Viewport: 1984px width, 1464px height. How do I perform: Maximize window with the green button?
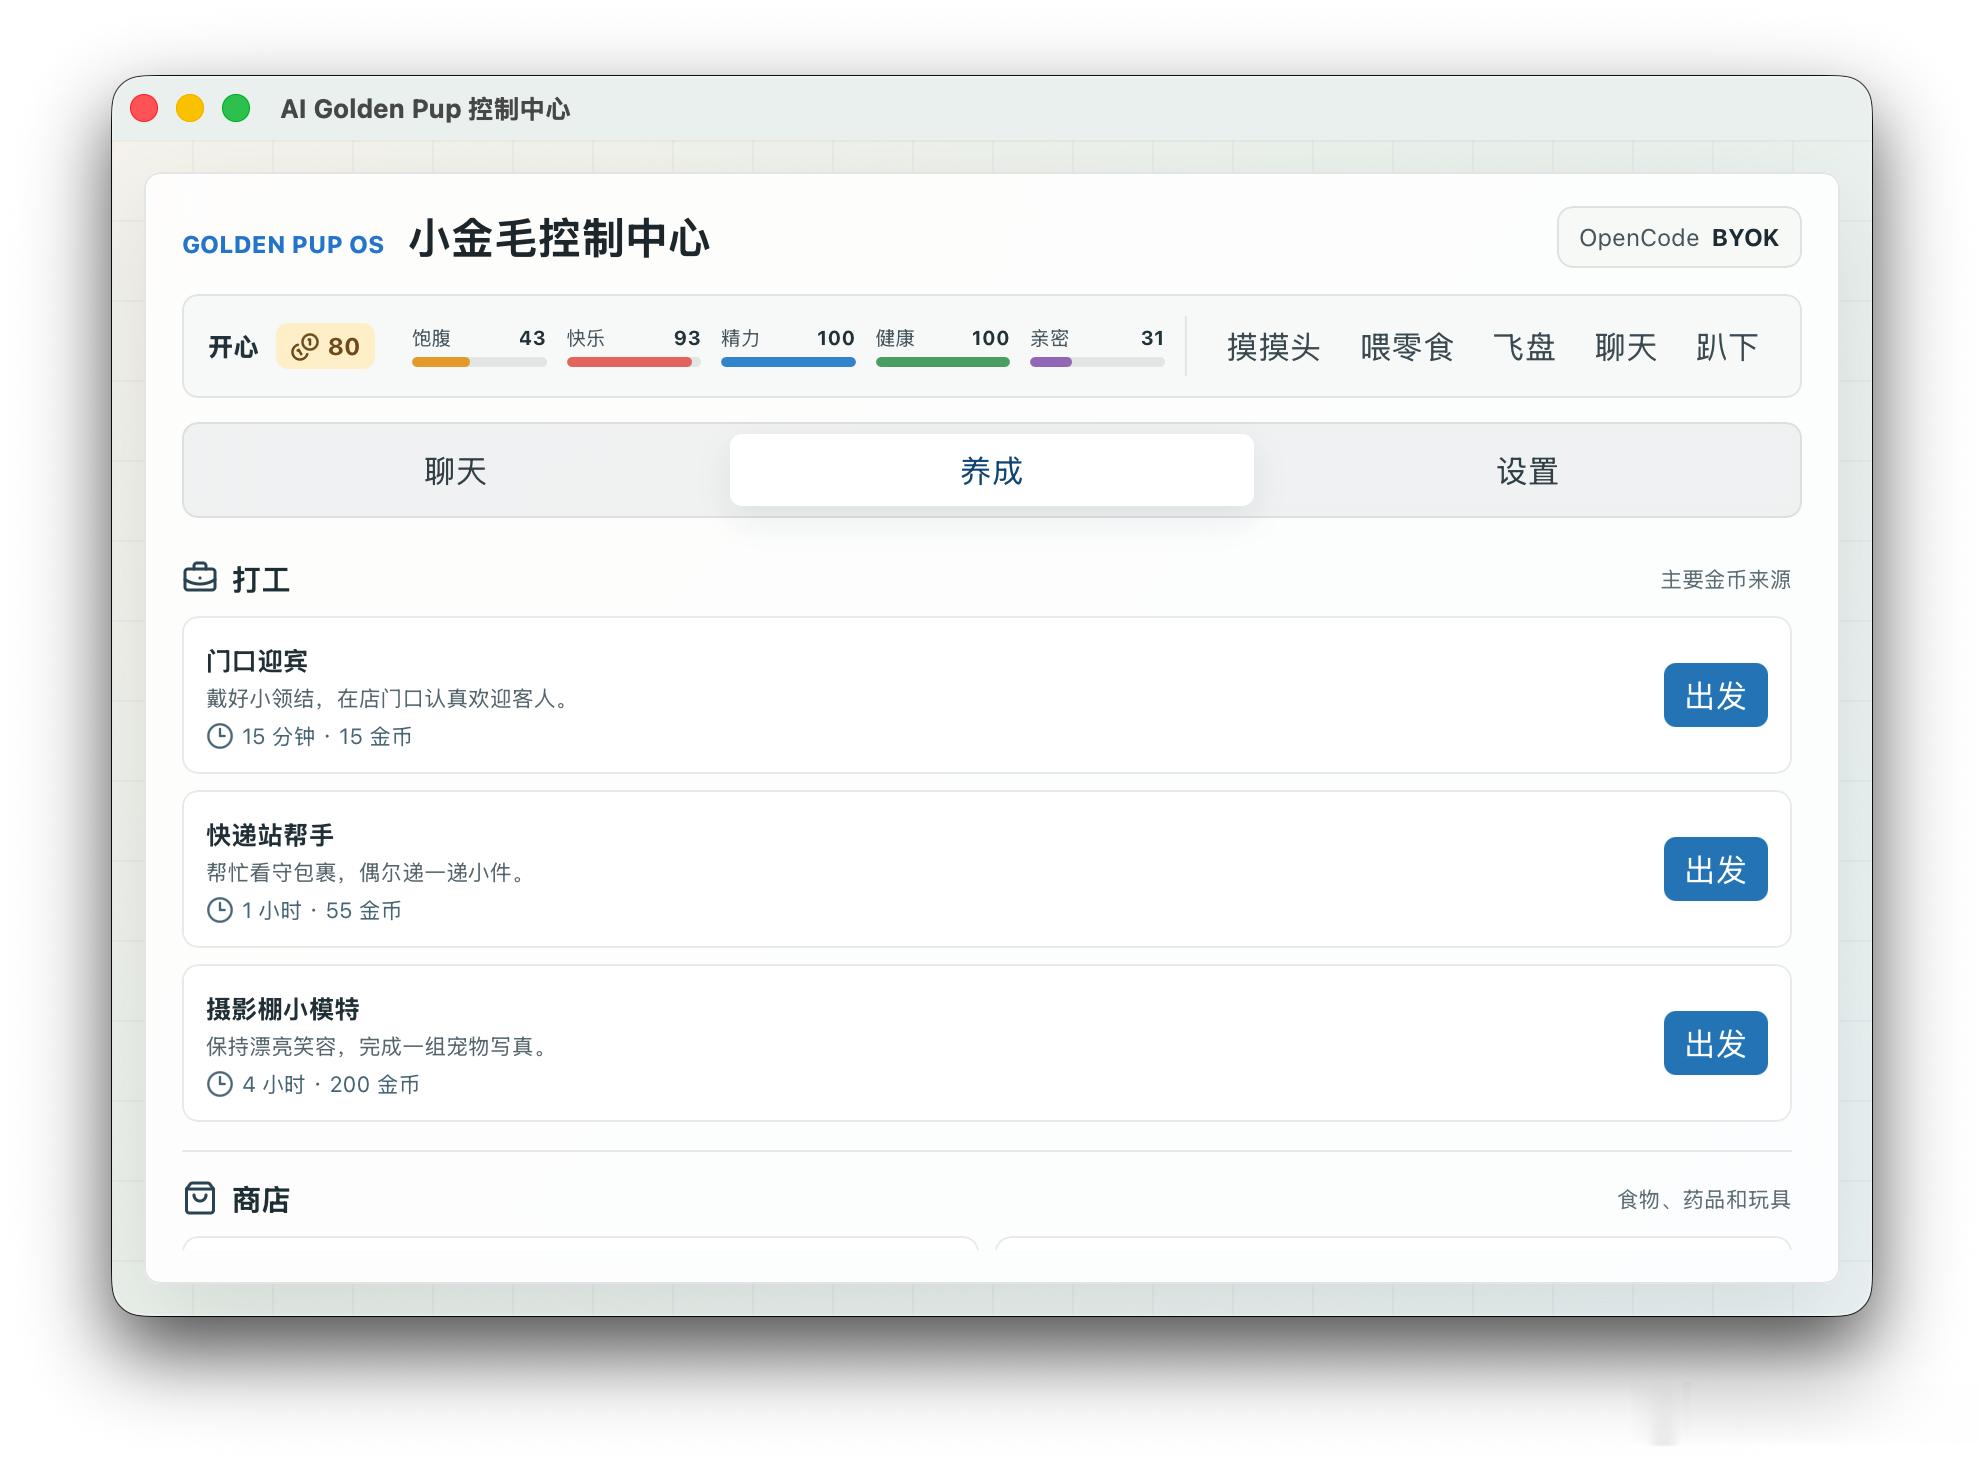tap(236, 108)
